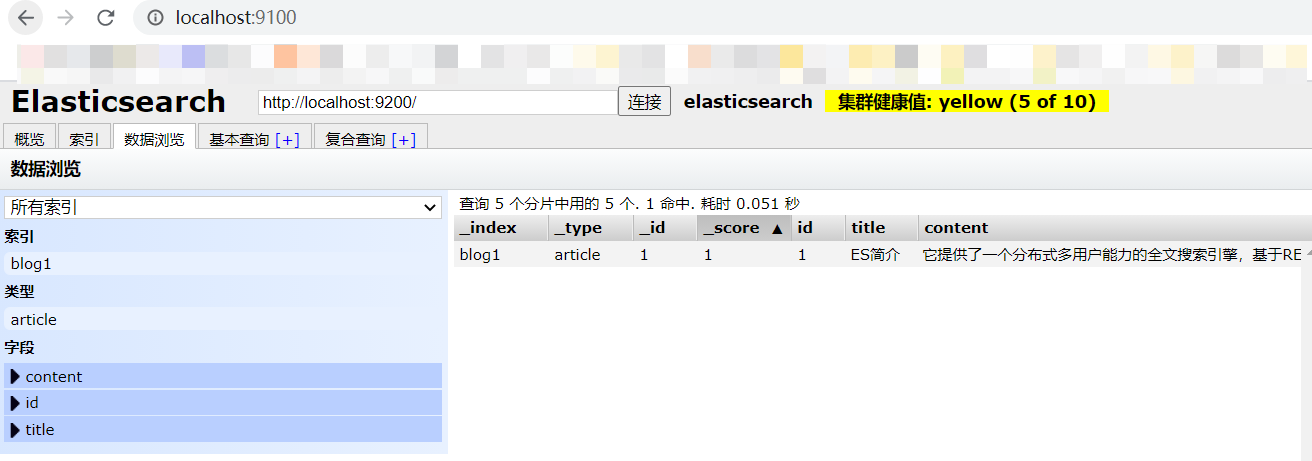Image resolution: width=1312 pixels, height=461 pixels.
Task: Click the Elasticsearch heading
Action: [x=118, y=101]
